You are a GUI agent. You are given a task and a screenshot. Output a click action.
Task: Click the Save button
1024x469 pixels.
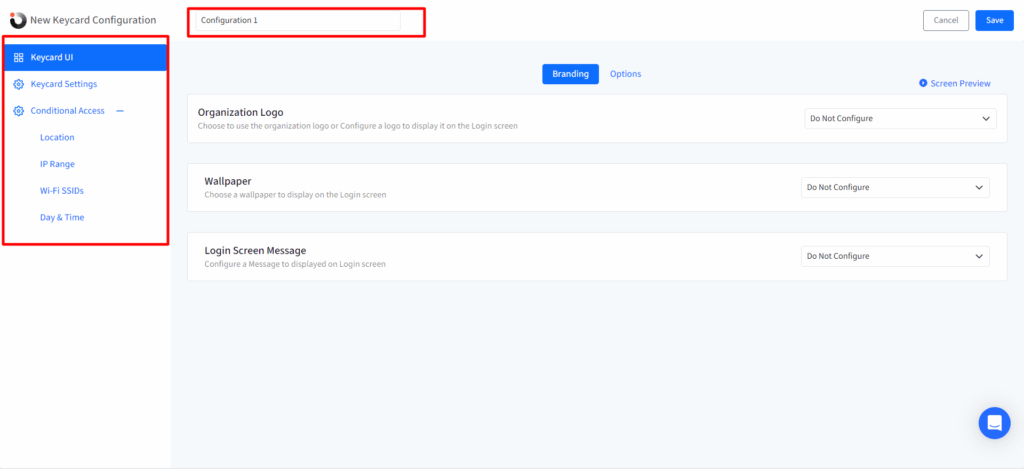995,20
